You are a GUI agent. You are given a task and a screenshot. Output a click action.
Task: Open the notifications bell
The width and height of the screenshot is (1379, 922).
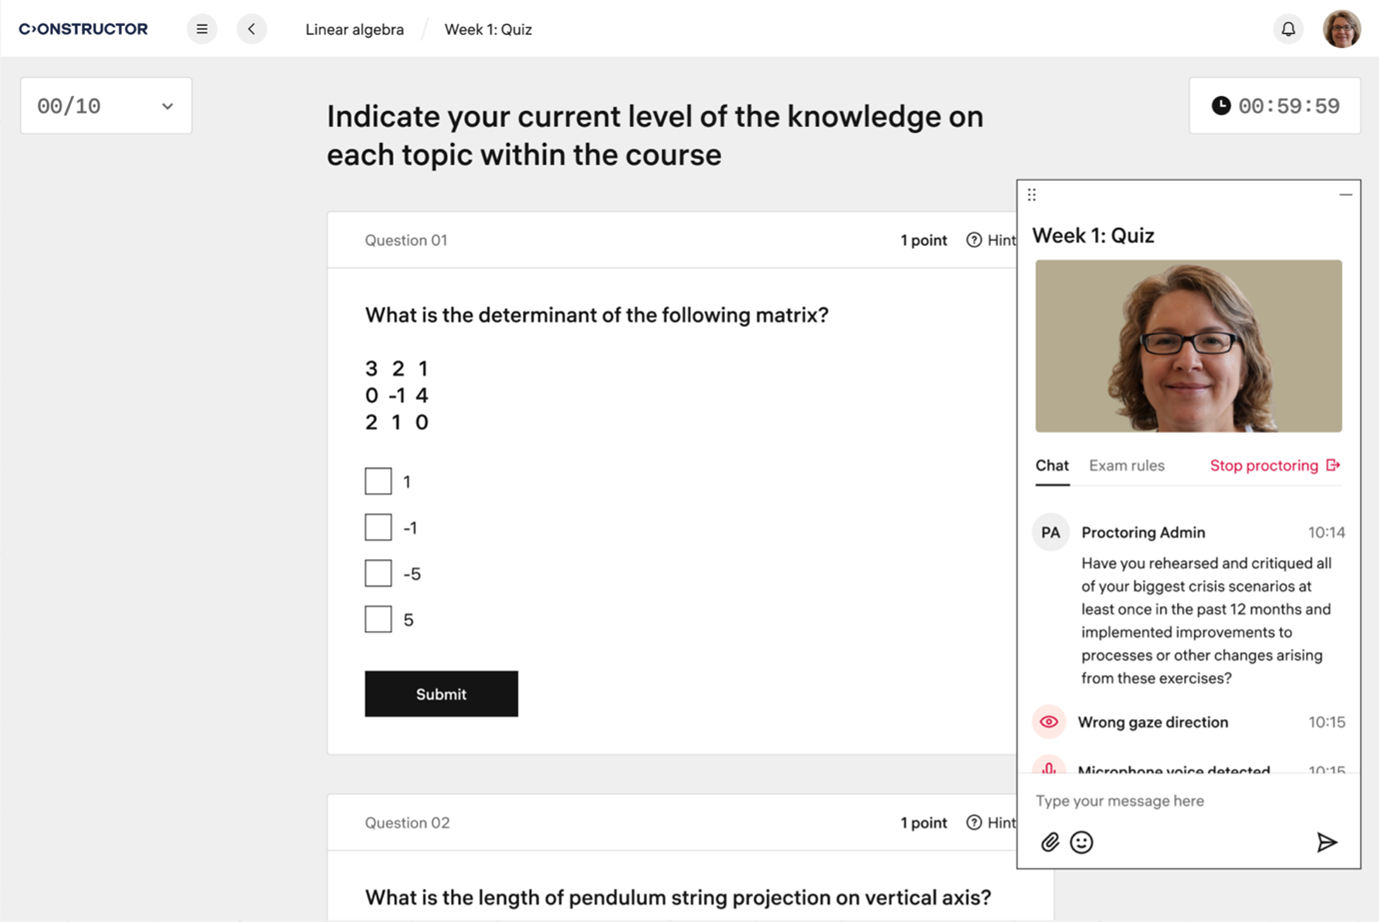coord(1288,29)
